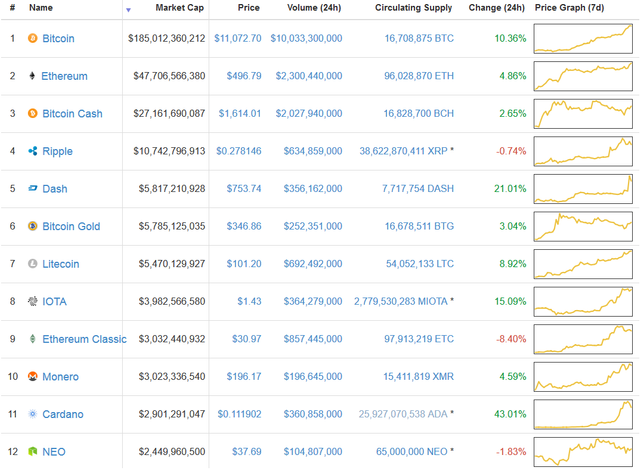Screen dimensions: 640x473
Task: Click Bitcoin volume $10,033,300,000
Action: click(307, 38)
